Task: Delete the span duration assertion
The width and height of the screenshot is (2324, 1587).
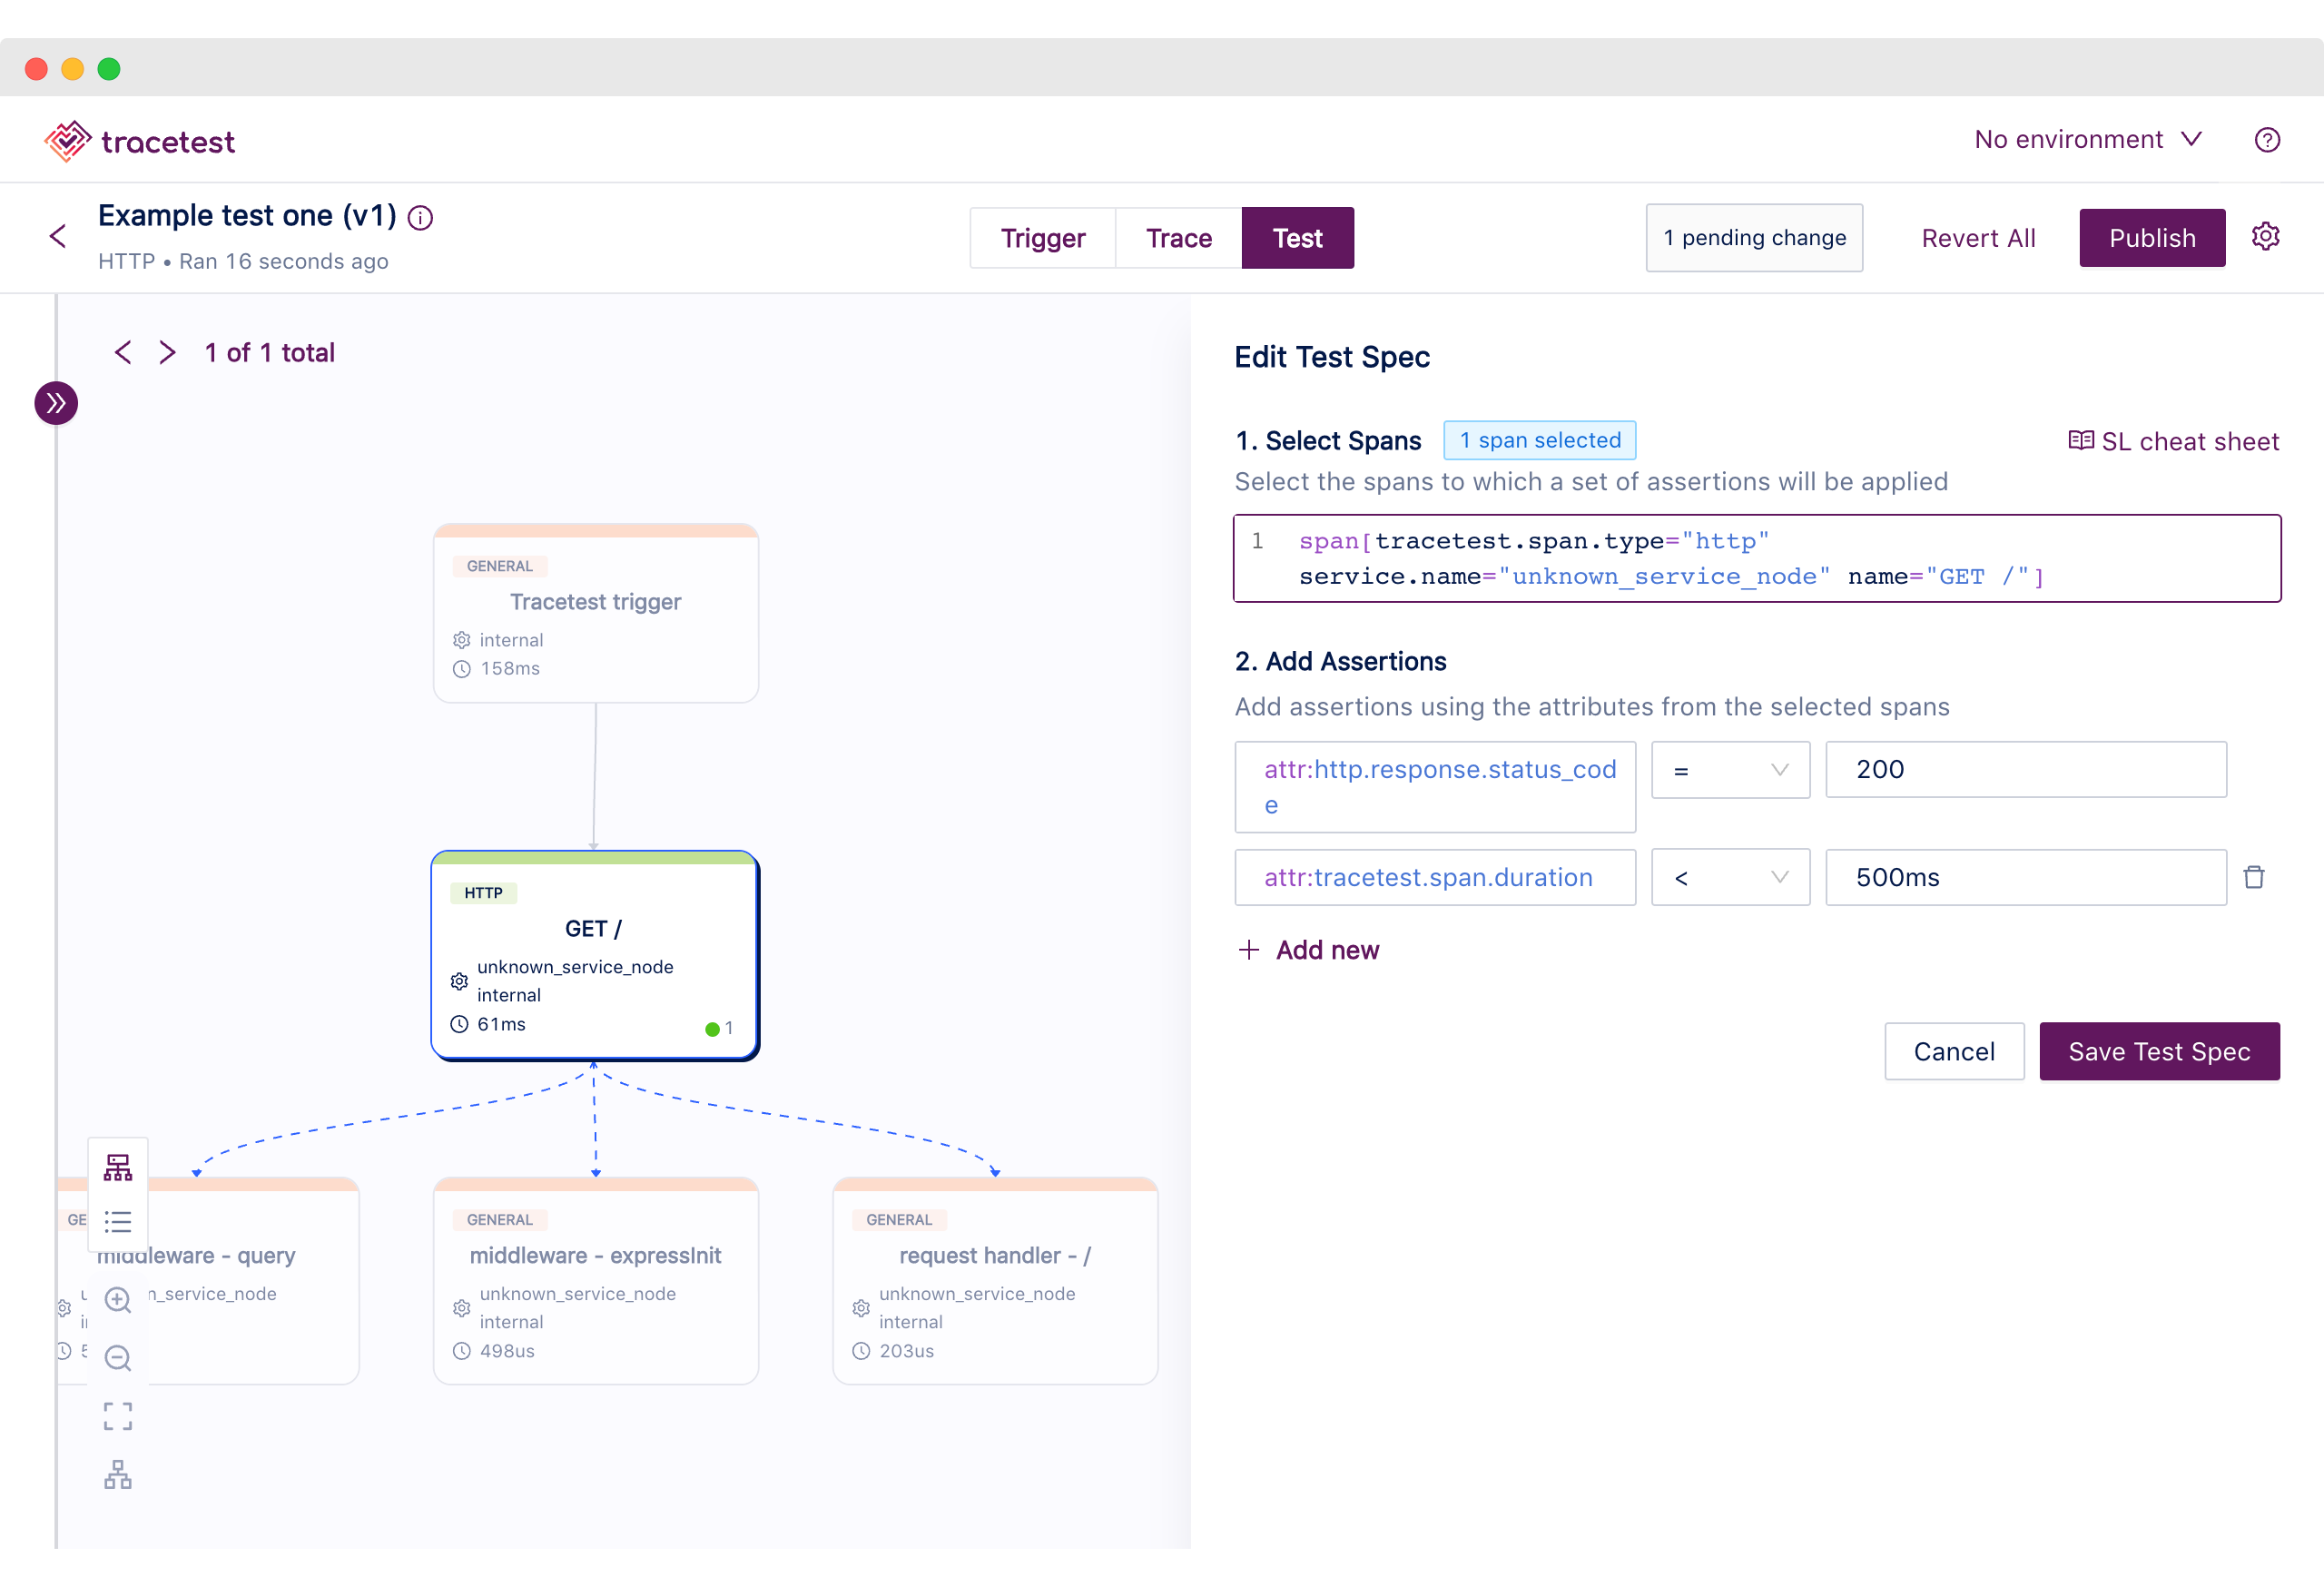Action: point(2254,878)
